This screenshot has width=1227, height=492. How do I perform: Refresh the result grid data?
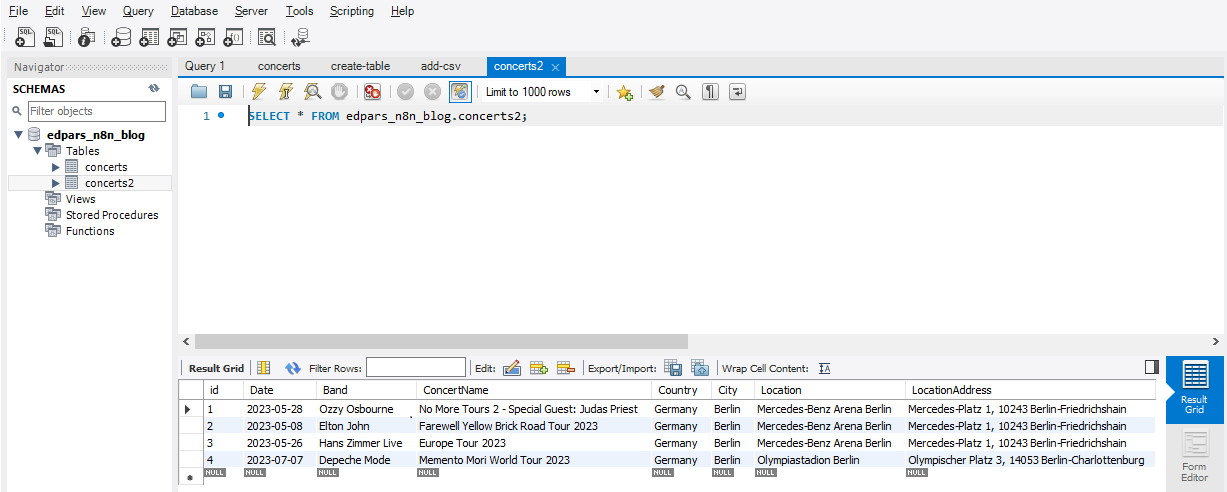click(293, 368)
